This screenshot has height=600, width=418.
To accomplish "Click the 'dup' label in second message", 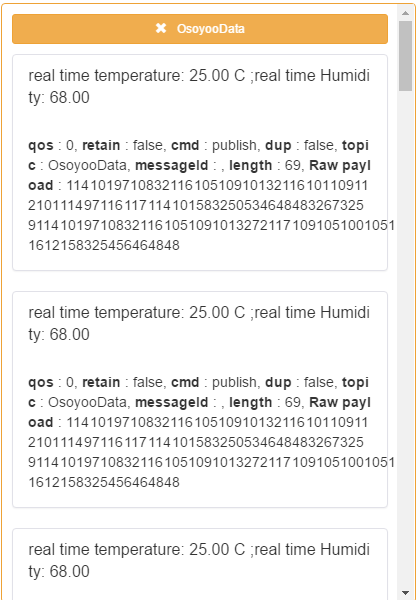I will pos(278,383).
